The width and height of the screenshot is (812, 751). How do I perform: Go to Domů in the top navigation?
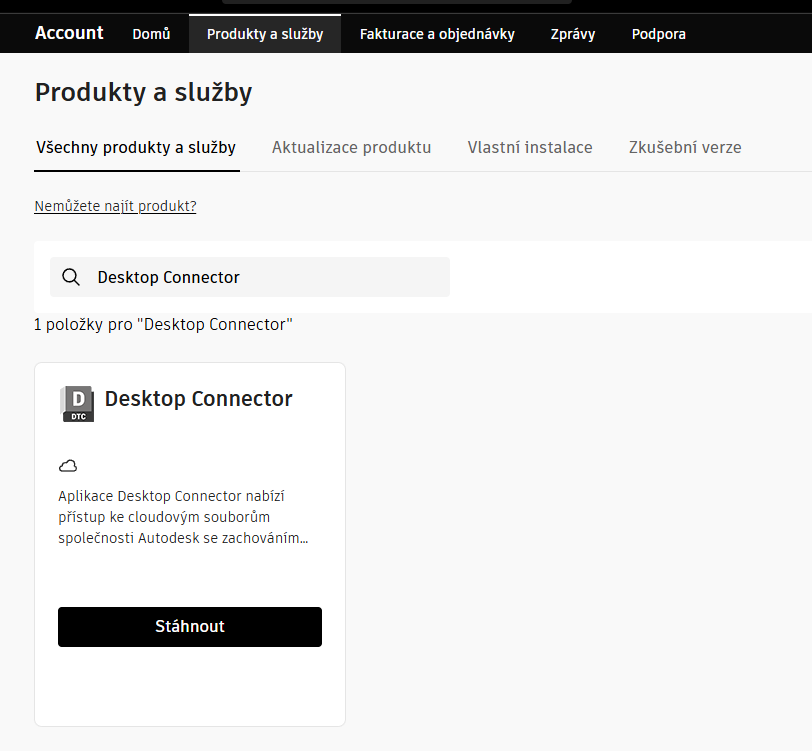[151, 34]
